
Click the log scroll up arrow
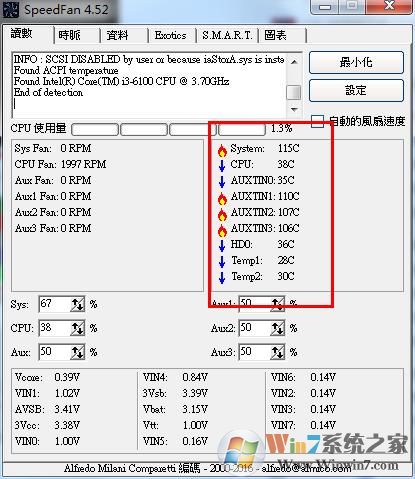click(294, 62)
